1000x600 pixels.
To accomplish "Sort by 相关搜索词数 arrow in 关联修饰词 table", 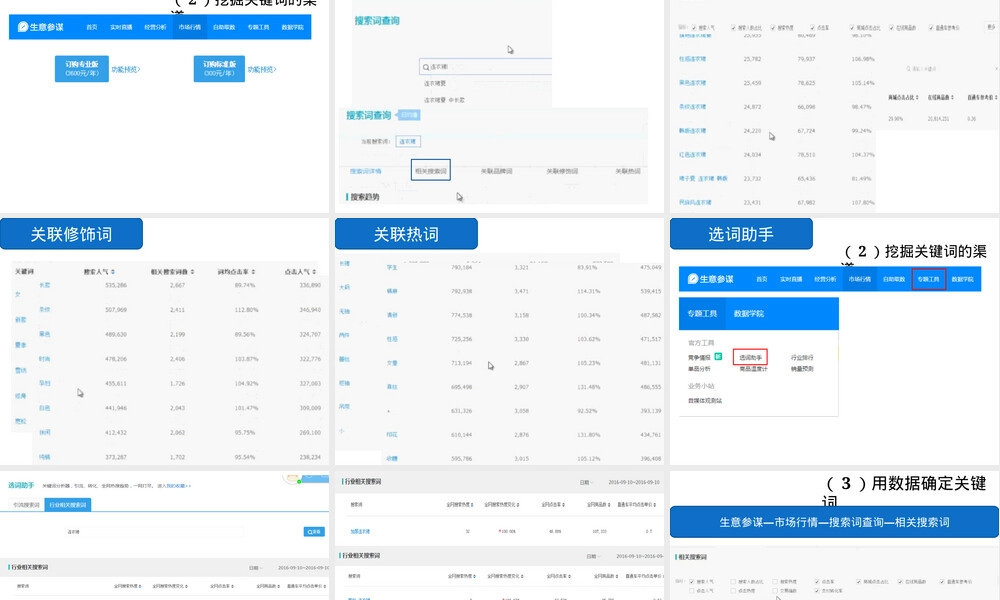I will pyautogui.click(x=193, y=272).
